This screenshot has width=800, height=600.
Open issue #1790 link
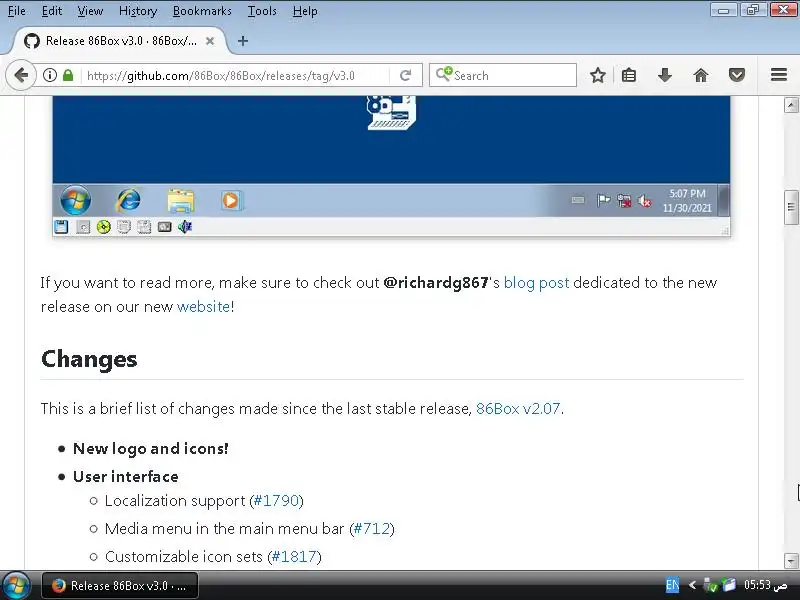tap(276, 501)
